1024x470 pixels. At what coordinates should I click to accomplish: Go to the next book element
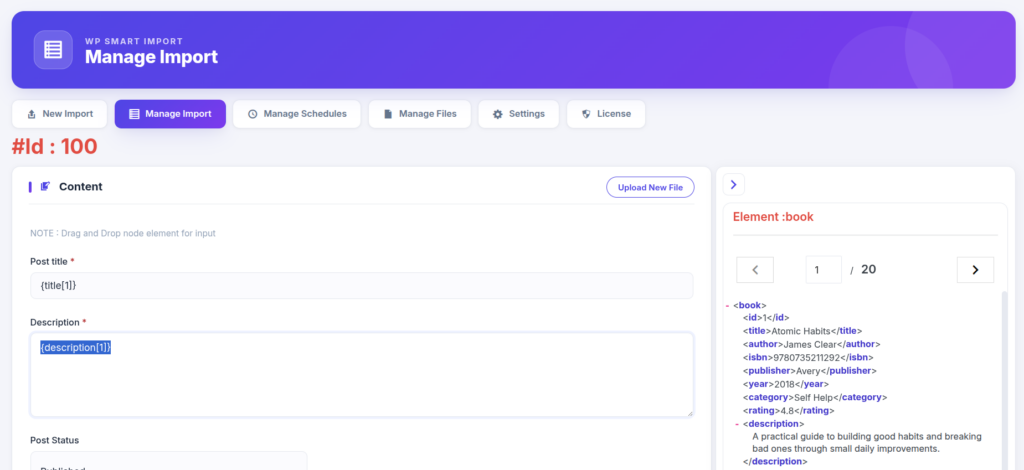[976, 270]
